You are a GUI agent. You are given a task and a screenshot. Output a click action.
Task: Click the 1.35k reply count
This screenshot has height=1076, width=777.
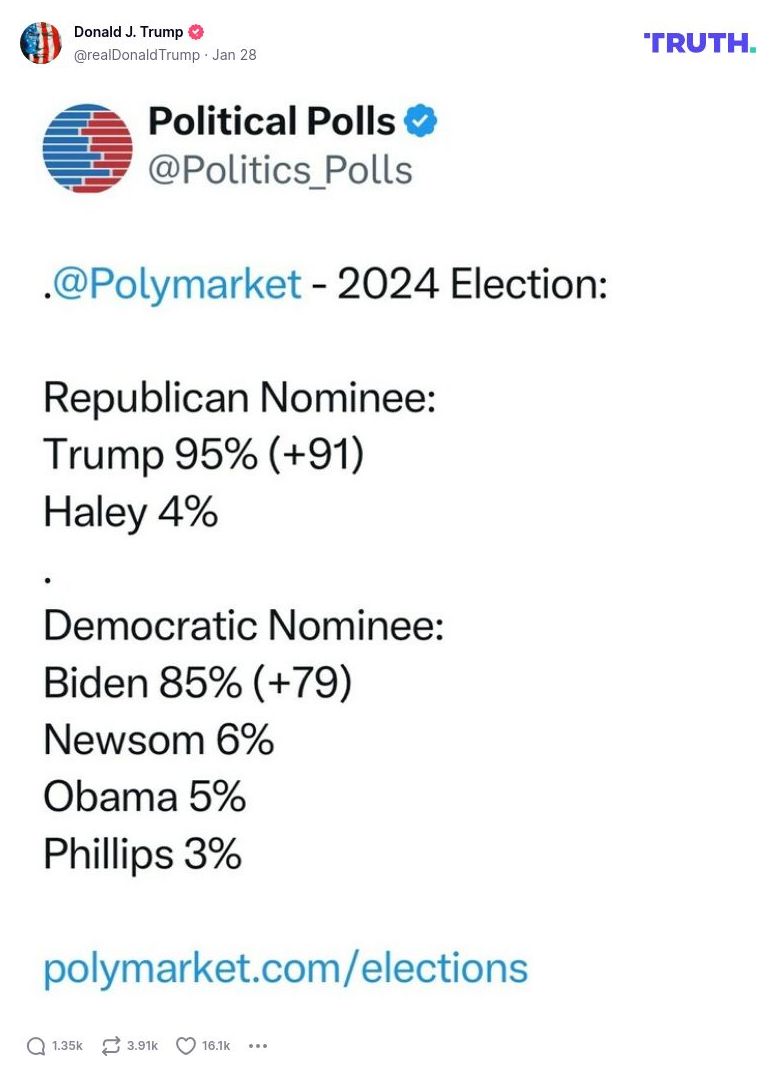pos(67,1046)
